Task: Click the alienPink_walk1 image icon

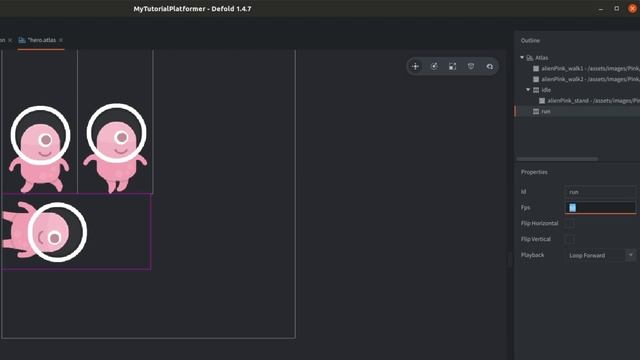Action: (x=536, y=69)
